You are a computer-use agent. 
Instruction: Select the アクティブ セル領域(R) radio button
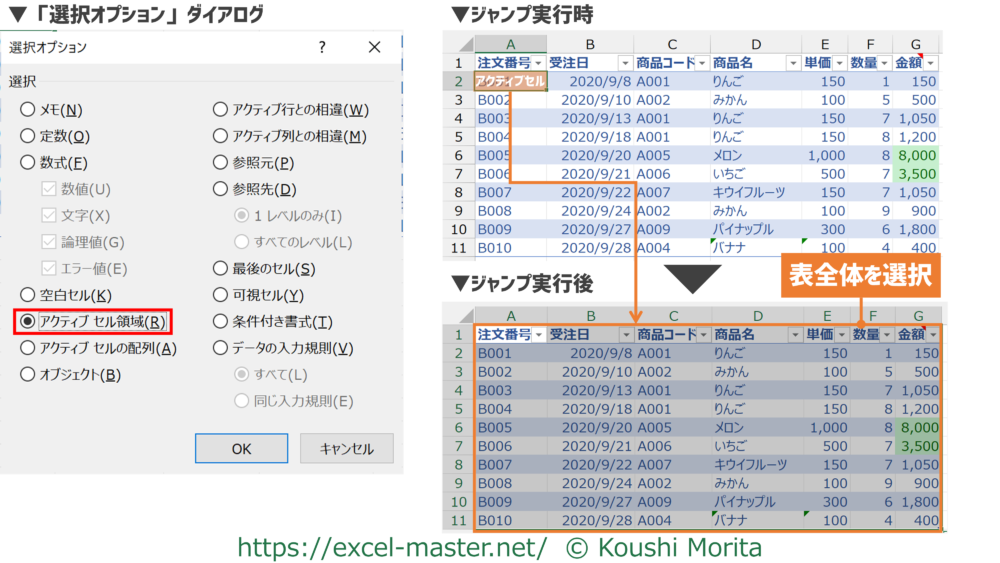pyautogui.click(x=28, y=322)
